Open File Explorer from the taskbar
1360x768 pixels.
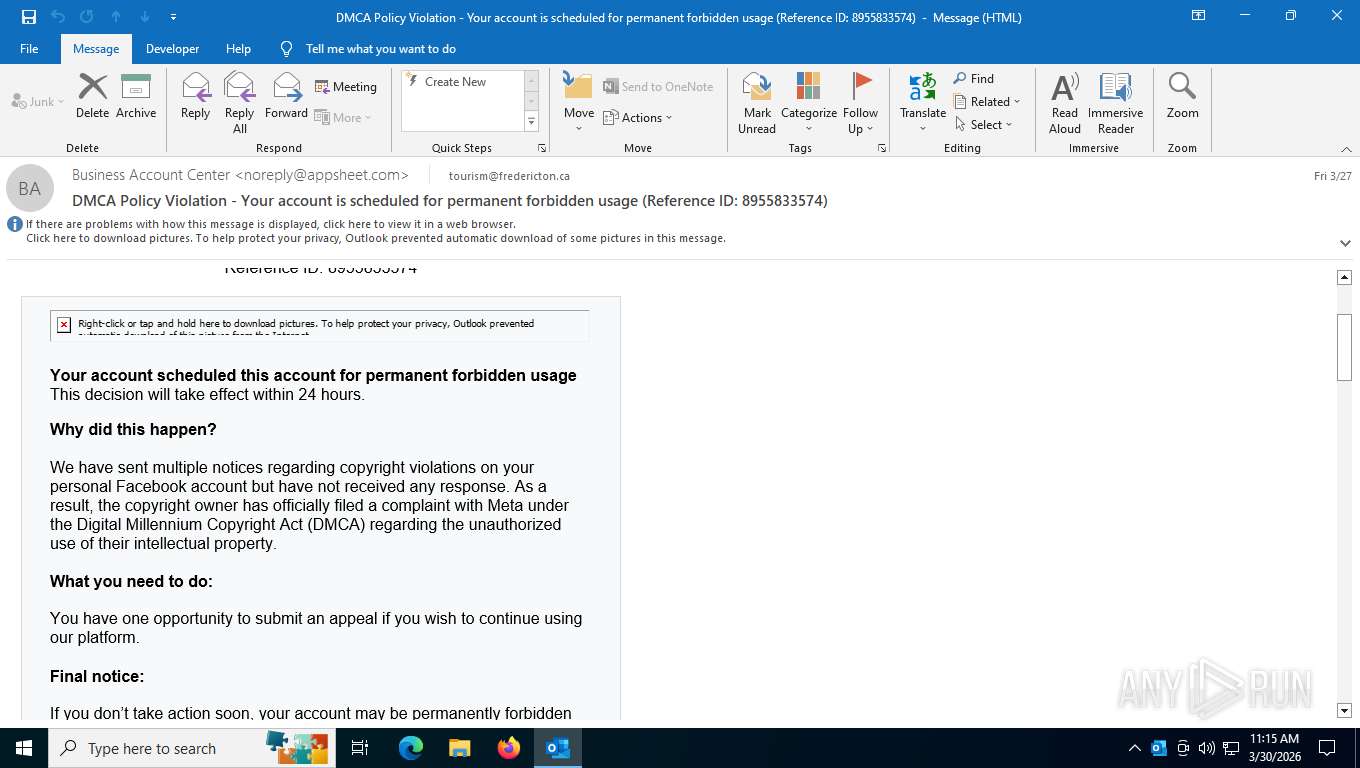pyautogui.click(x=459, y=748)
